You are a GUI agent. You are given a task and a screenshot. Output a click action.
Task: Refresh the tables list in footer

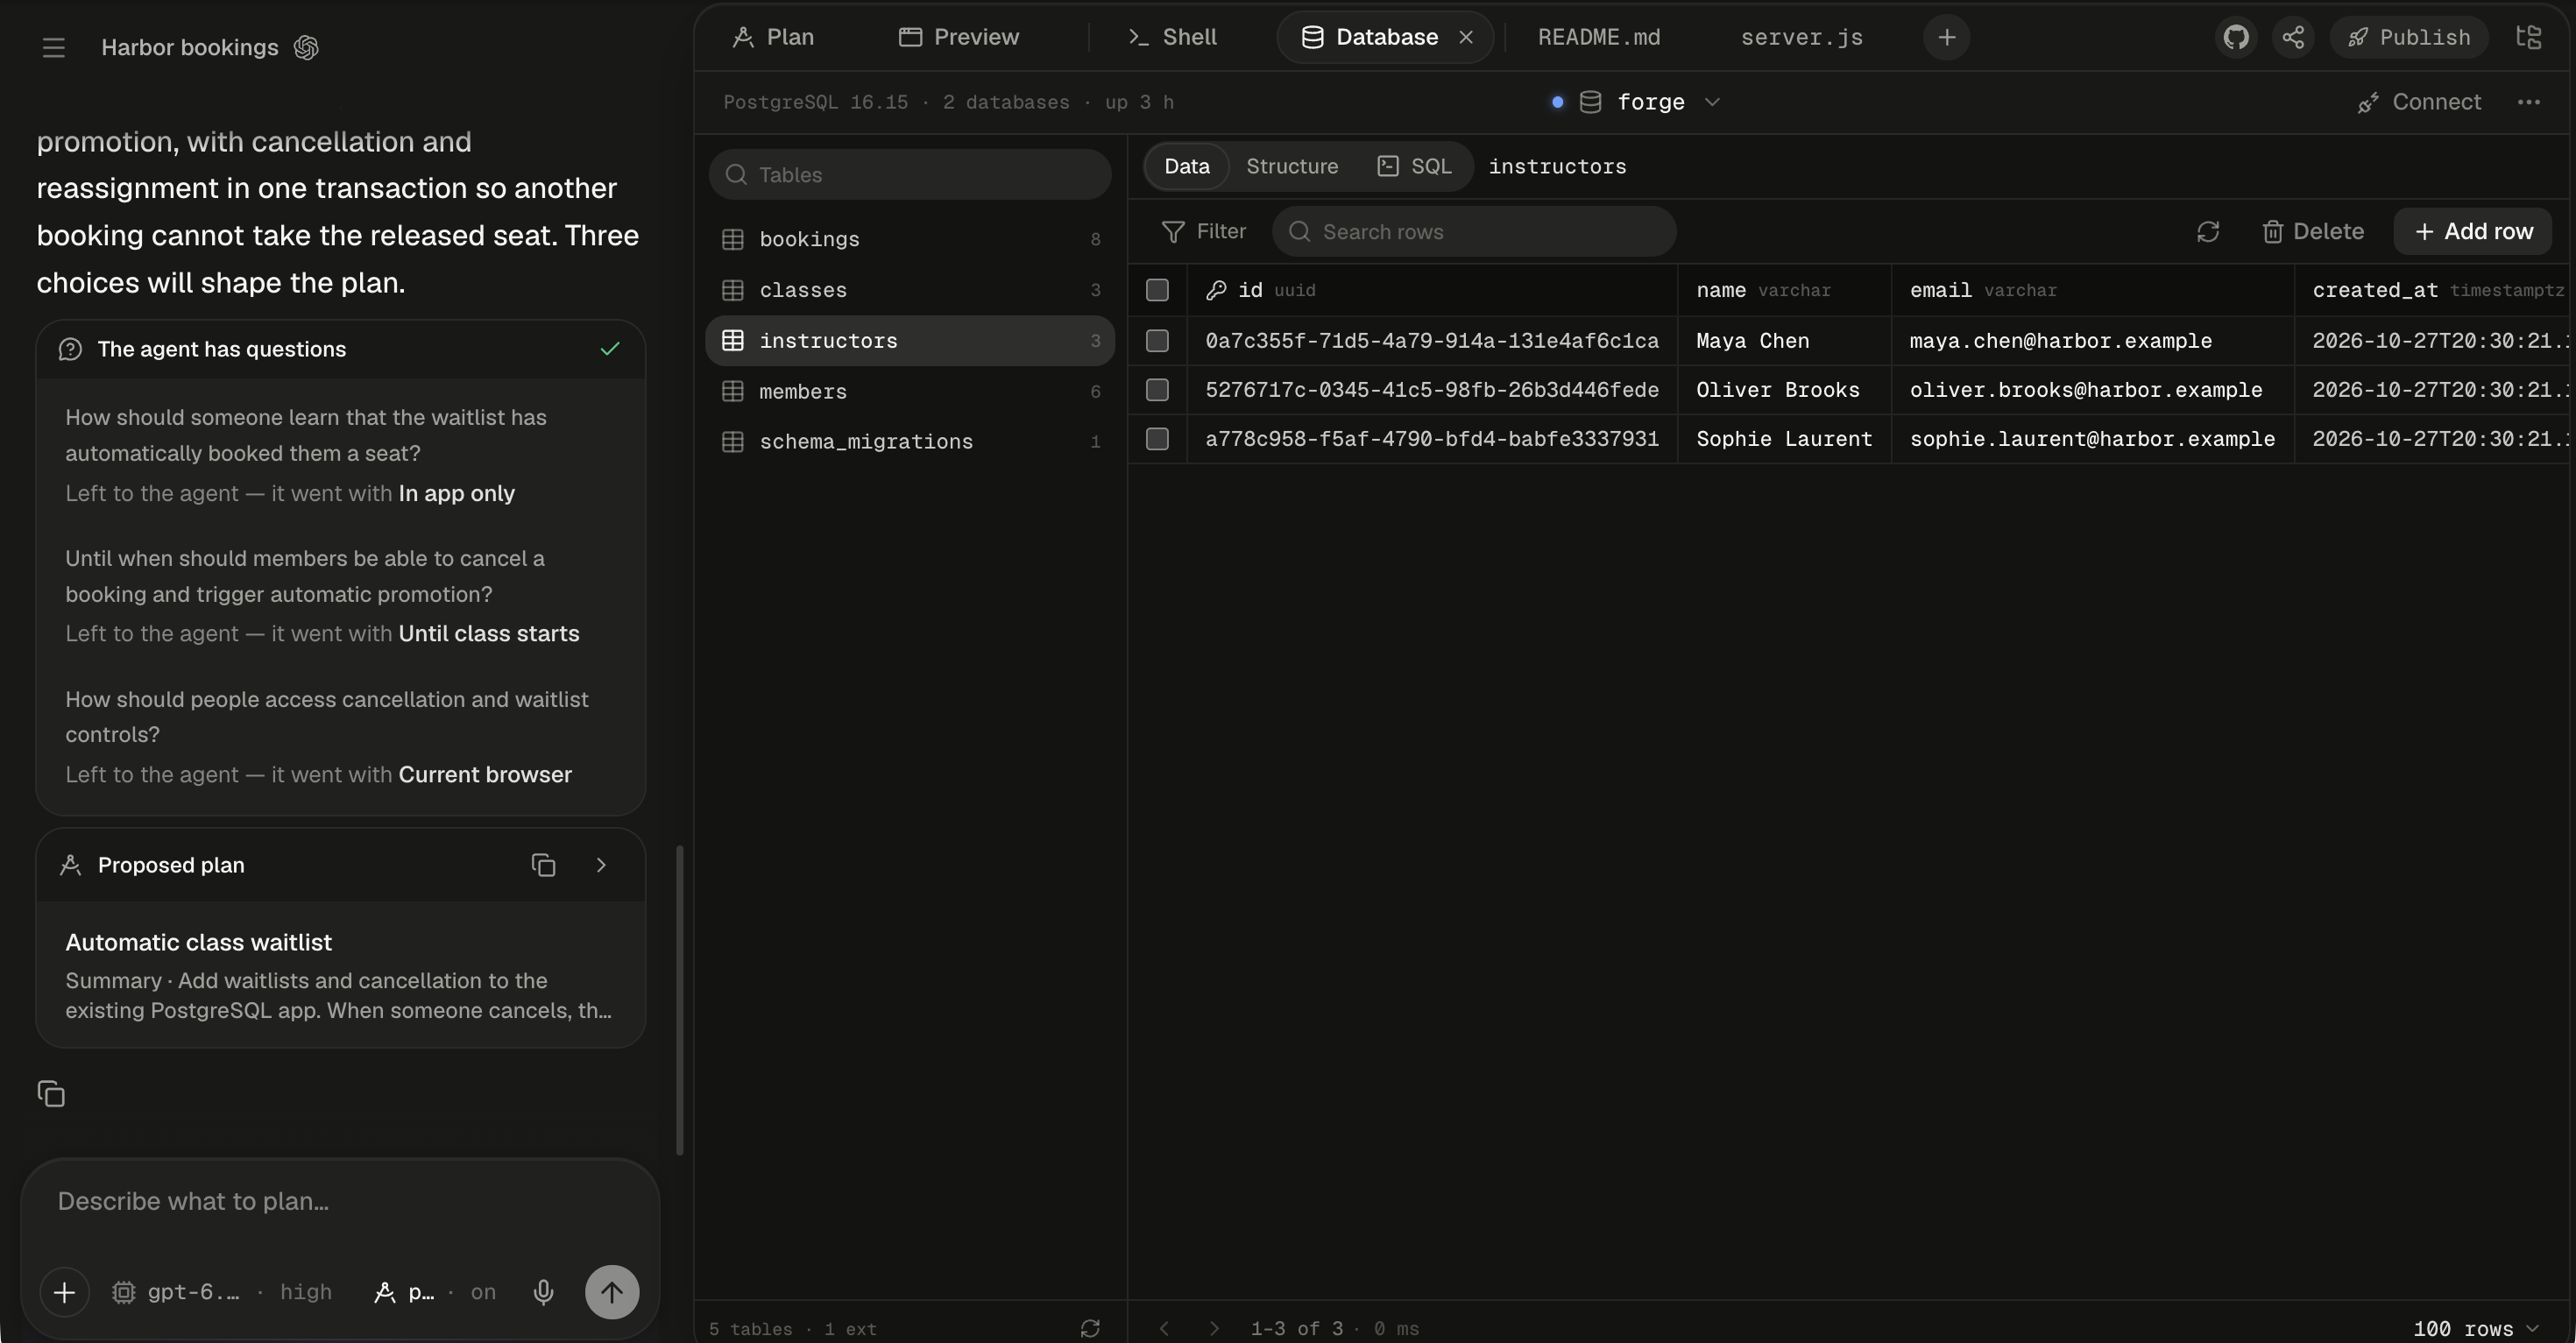pos(1090,1328)
